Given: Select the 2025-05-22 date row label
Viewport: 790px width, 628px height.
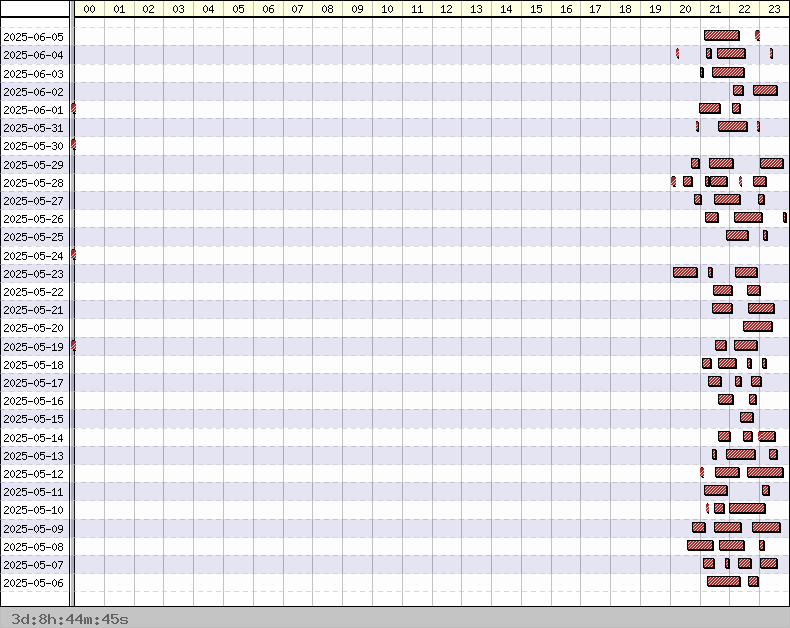Looking at the screenshot, I should pyautogui.click(x=34, y=292).
